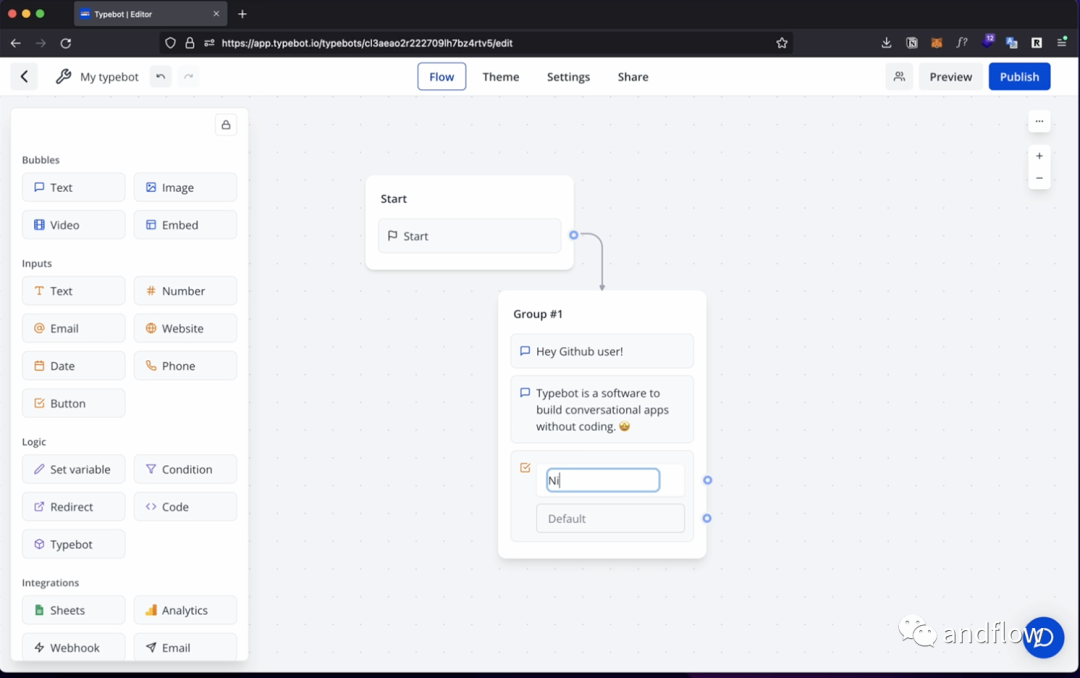Open the Share tab
This screenshot has width=1080, height=678.
pos(633,76)
